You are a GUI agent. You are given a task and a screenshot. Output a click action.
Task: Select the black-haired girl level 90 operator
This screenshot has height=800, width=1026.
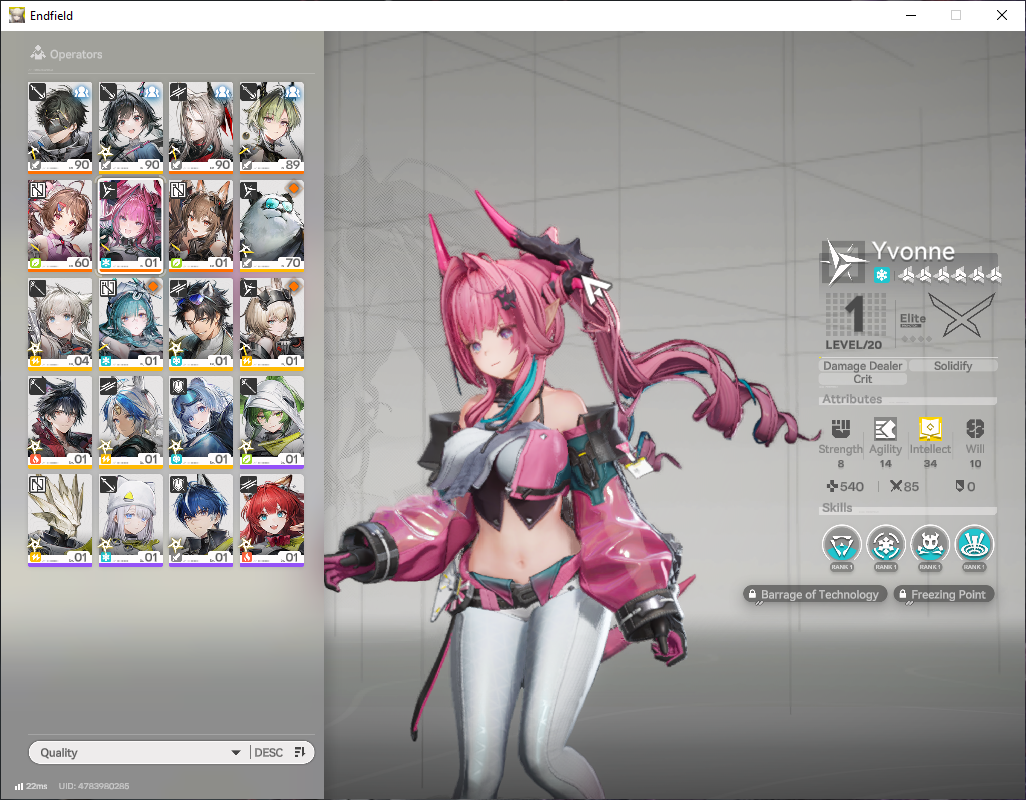pos(131,127)
